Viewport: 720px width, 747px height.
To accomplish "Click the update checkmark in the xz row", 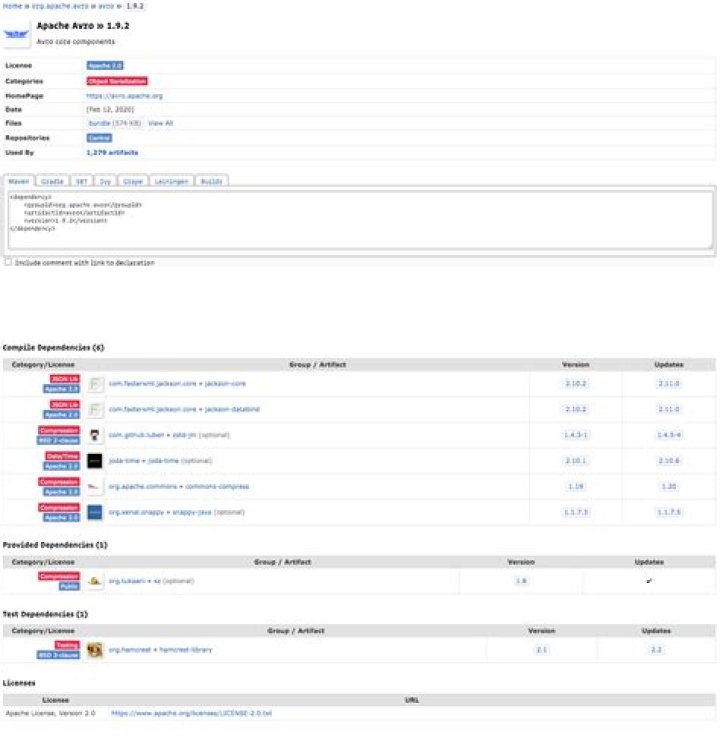I will (649, 581).
